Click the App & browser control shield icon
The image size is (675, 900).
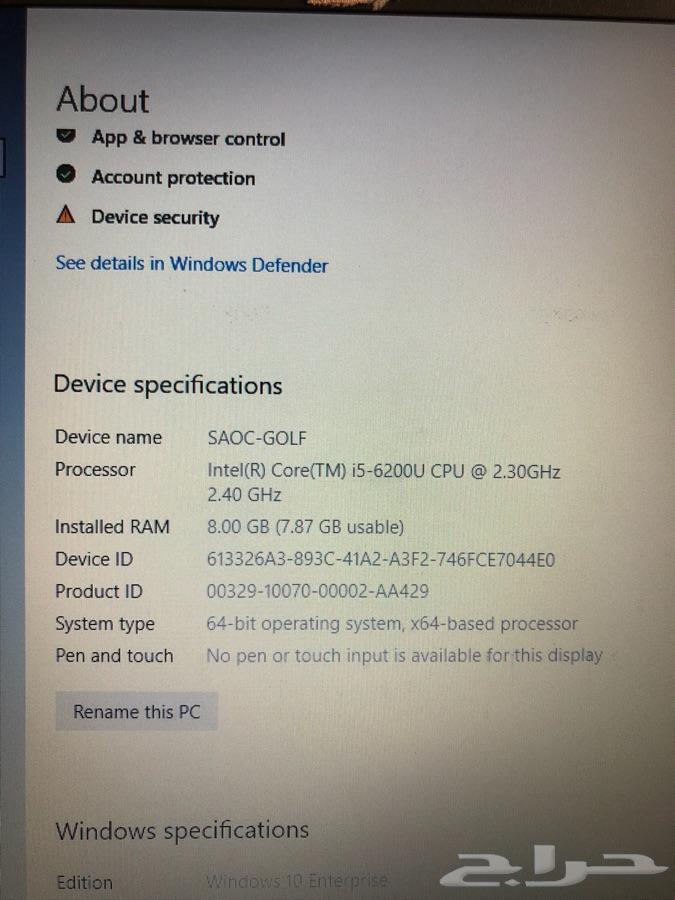66,135
